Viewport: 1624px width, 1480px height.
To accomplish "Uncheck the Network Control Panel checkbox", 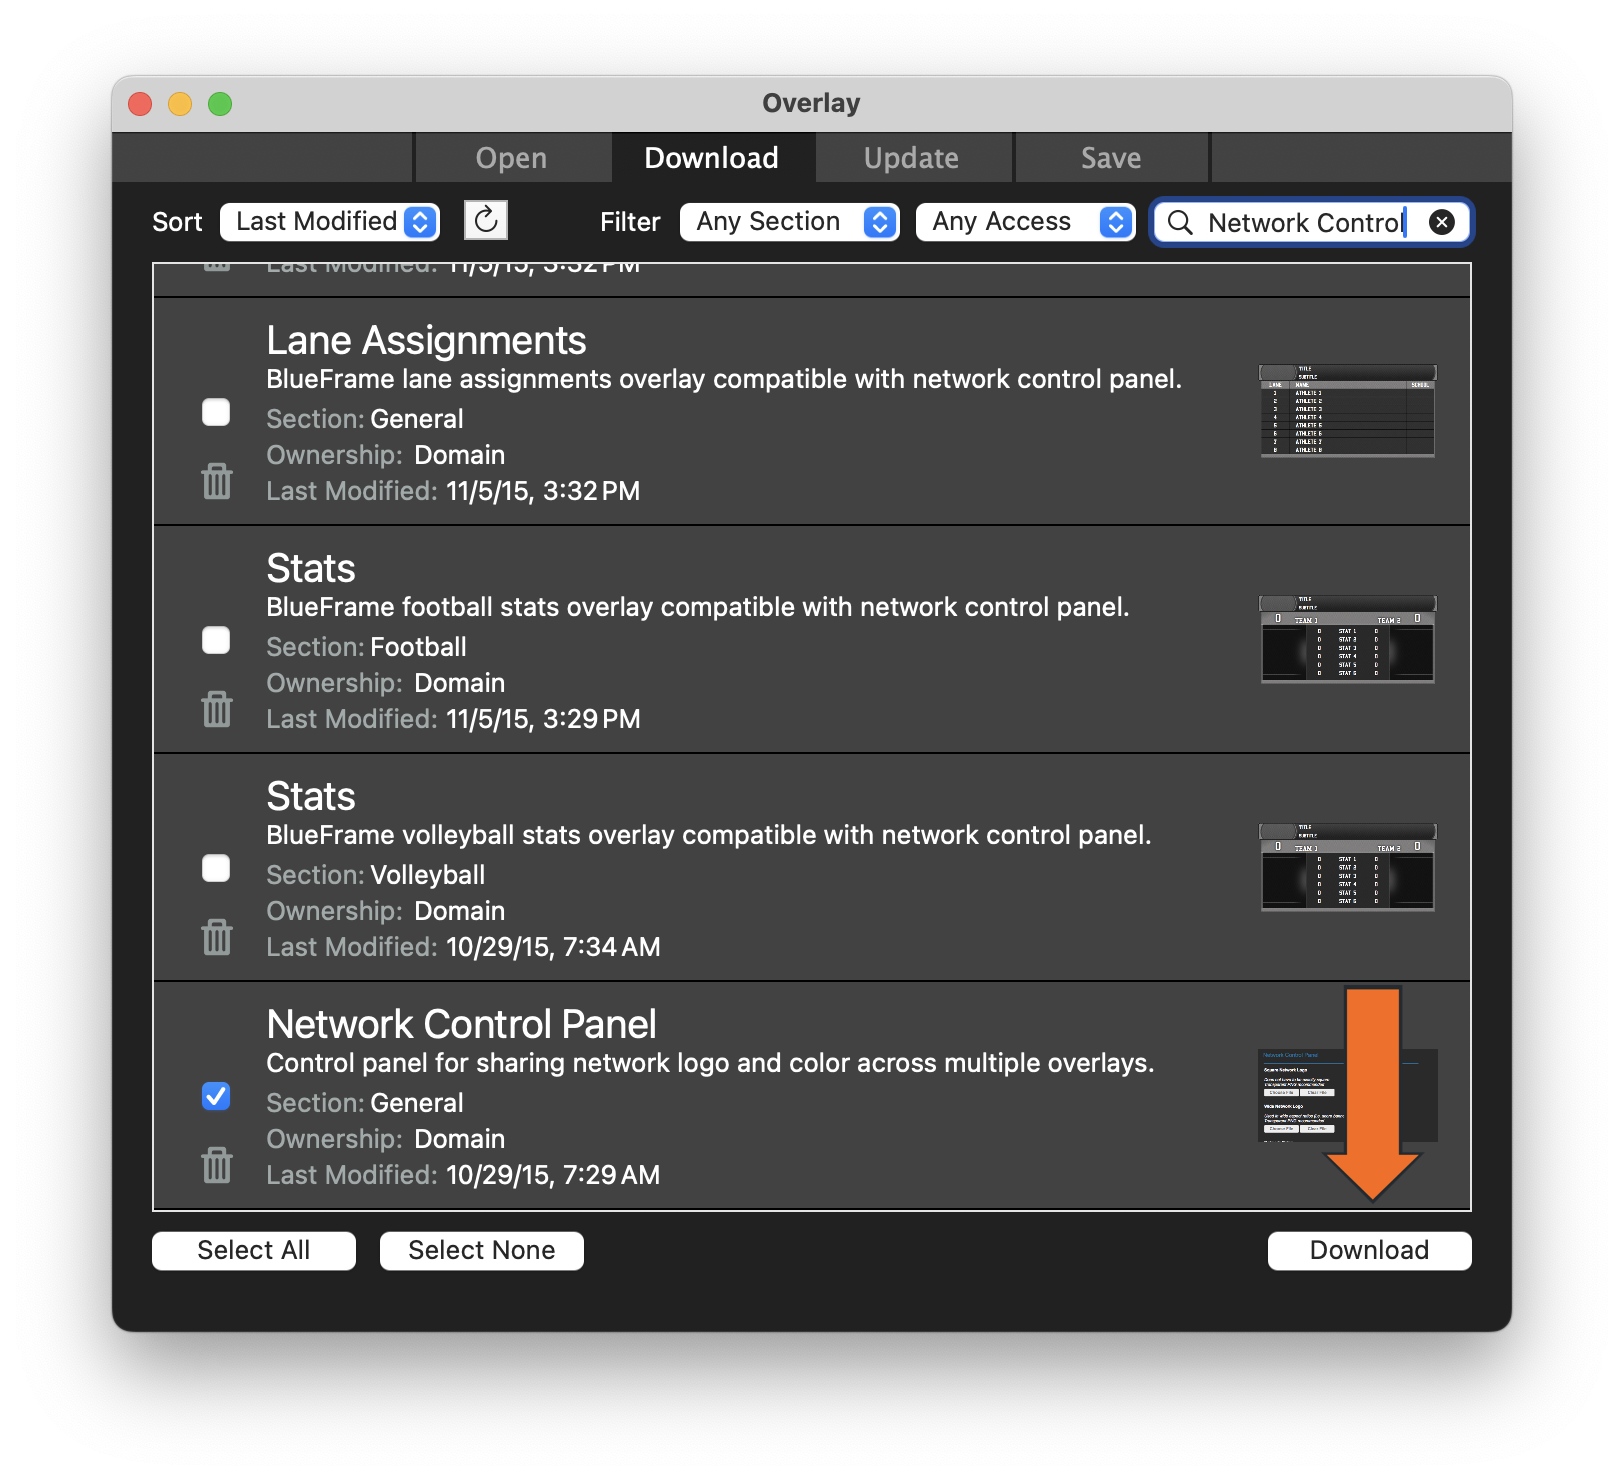I will point(216,1096).
